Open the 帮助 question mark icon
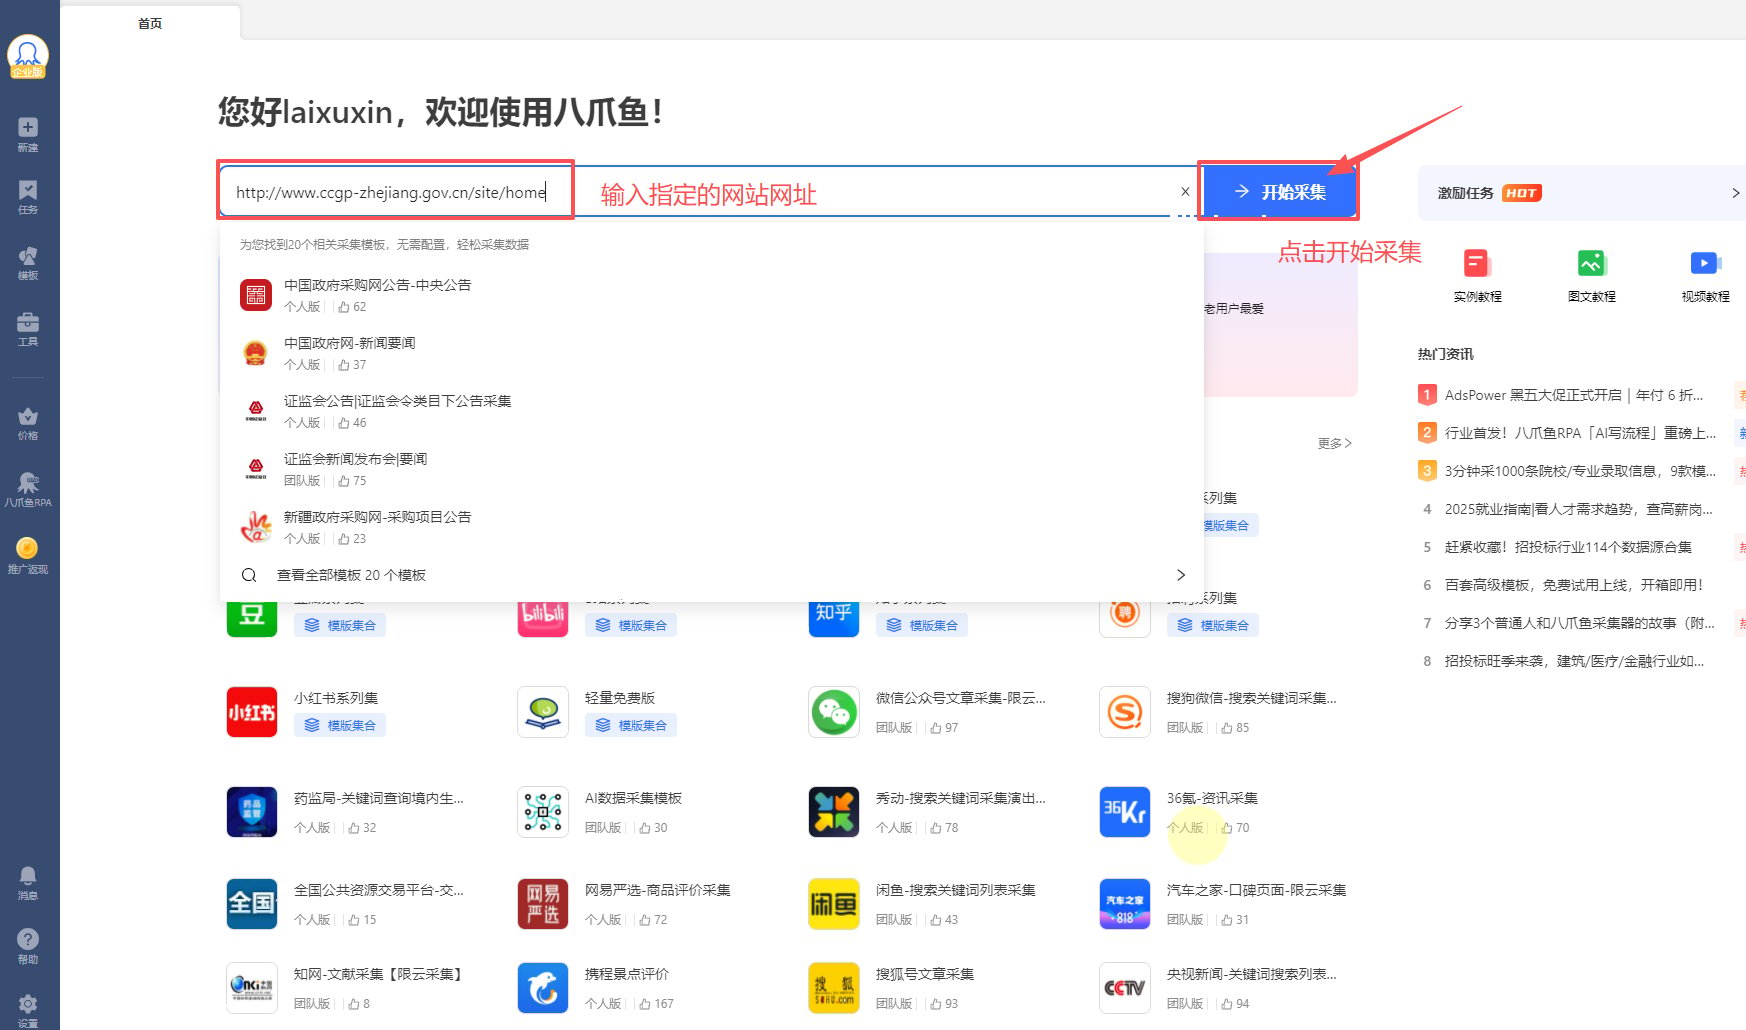The image size is (1746, 1030). tap(28, 946)
